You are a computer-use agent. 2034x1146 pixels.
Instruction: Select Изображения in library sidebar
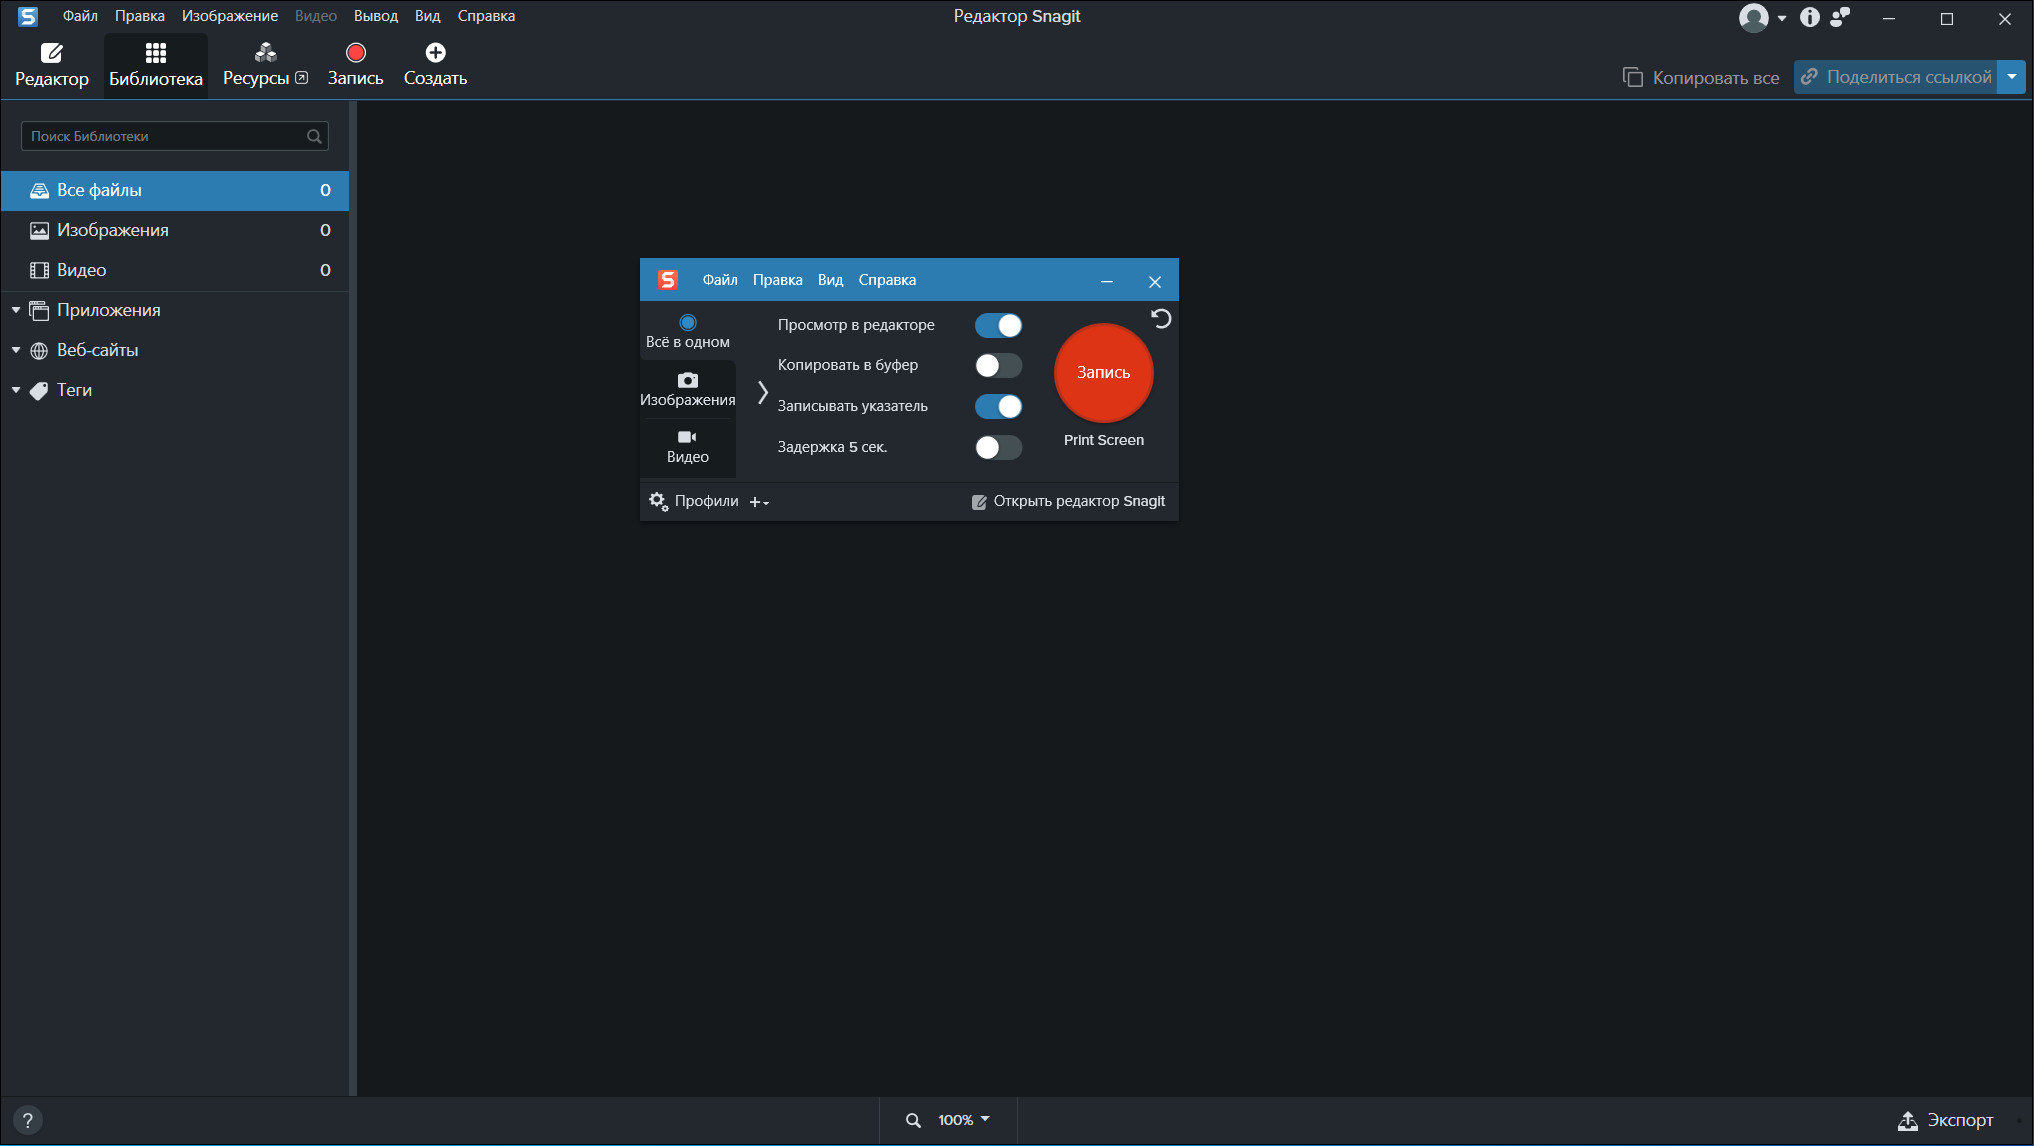(175, 230)
